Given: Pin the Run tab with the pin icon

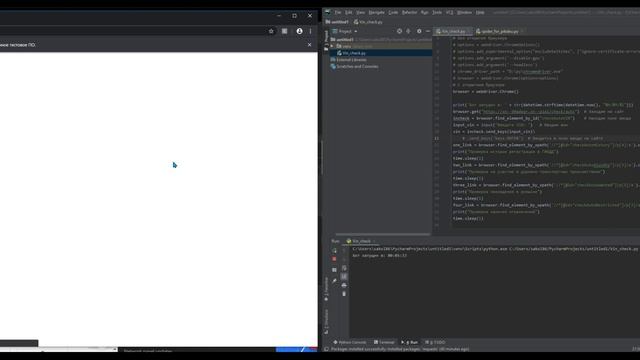Looking at the screenshot, I should pyautogui.click(x=334, y=281).
